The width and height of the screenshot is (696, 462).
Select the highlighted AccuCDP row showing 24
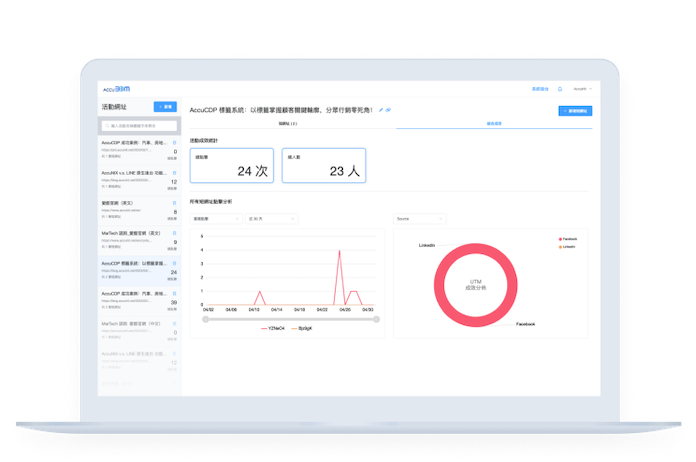tap(139, 271)
